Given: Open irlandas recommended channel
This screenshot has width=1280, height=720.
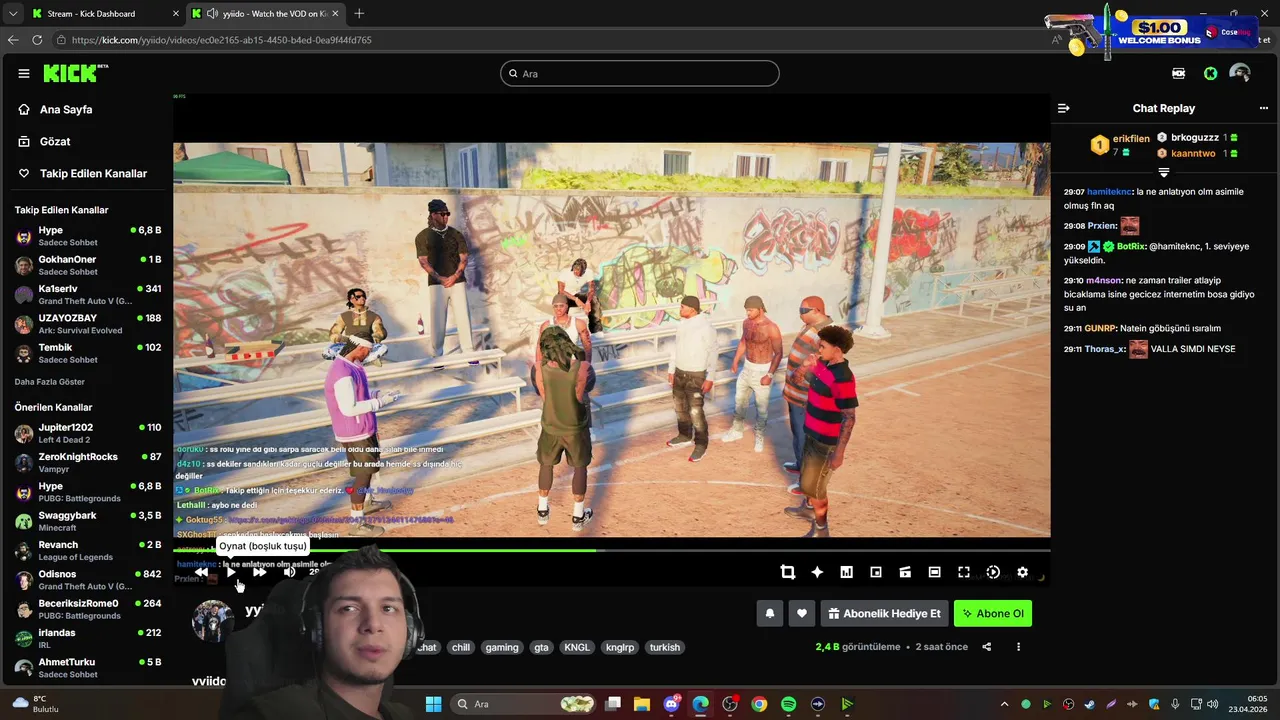Looking at the screenshot, I should 88,638.
